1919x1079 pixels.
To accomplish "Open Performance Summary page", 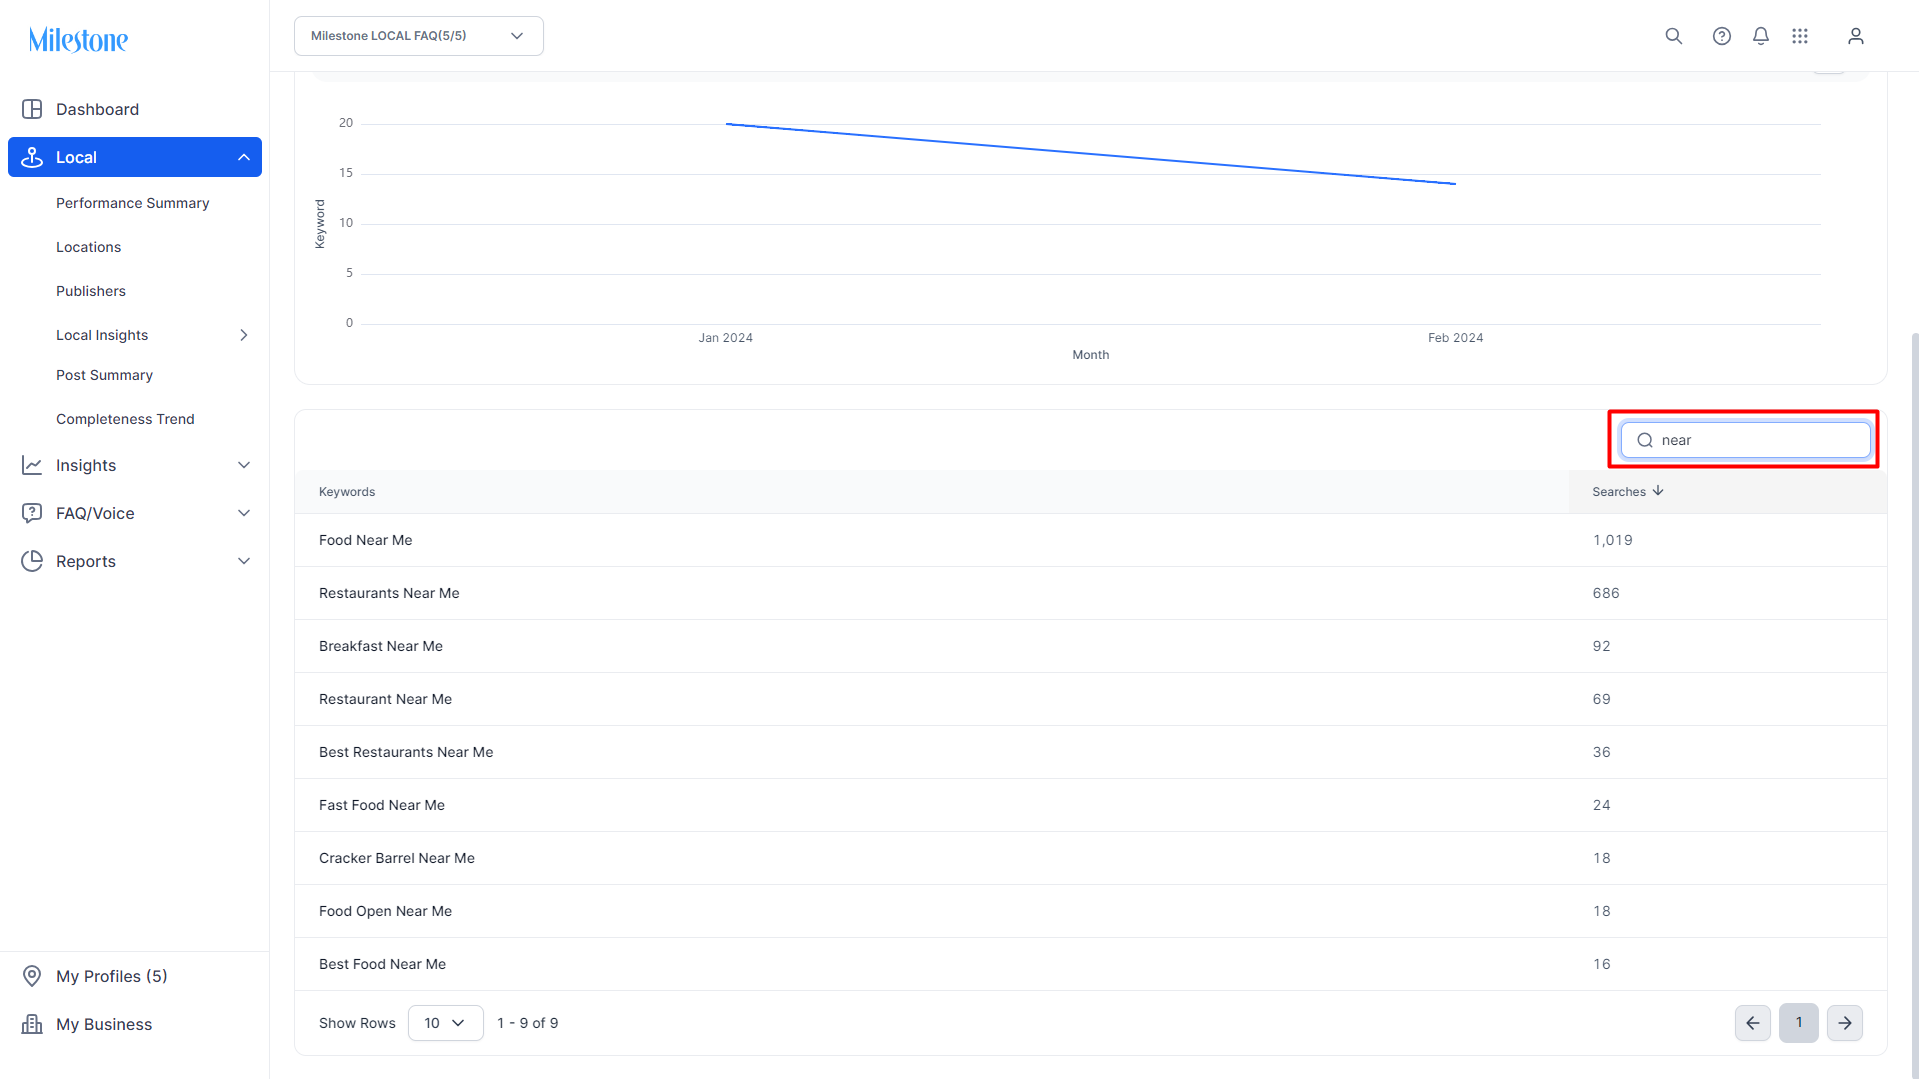I will pyautogui.click(x=133, y=203).
